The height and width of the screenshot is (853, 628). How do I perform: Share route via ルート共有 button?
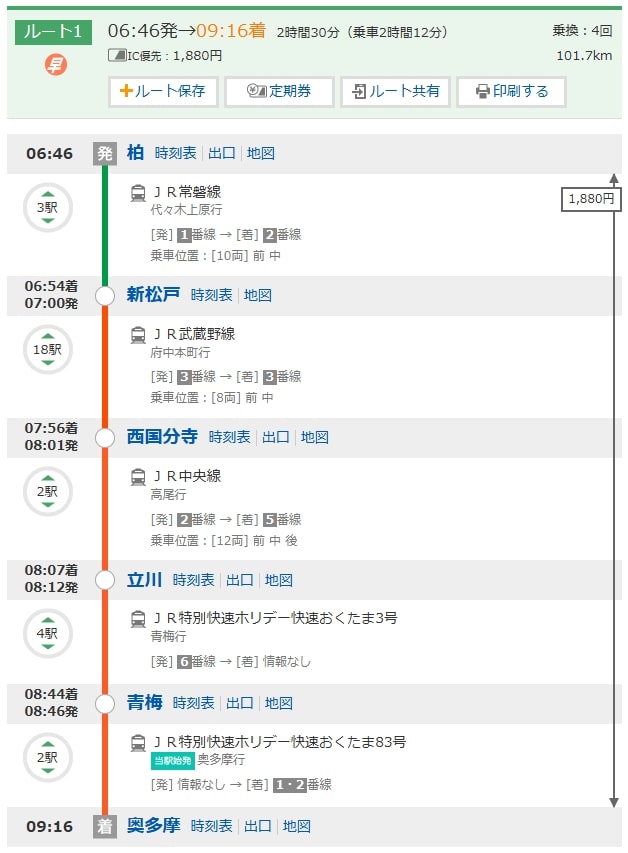395,91
